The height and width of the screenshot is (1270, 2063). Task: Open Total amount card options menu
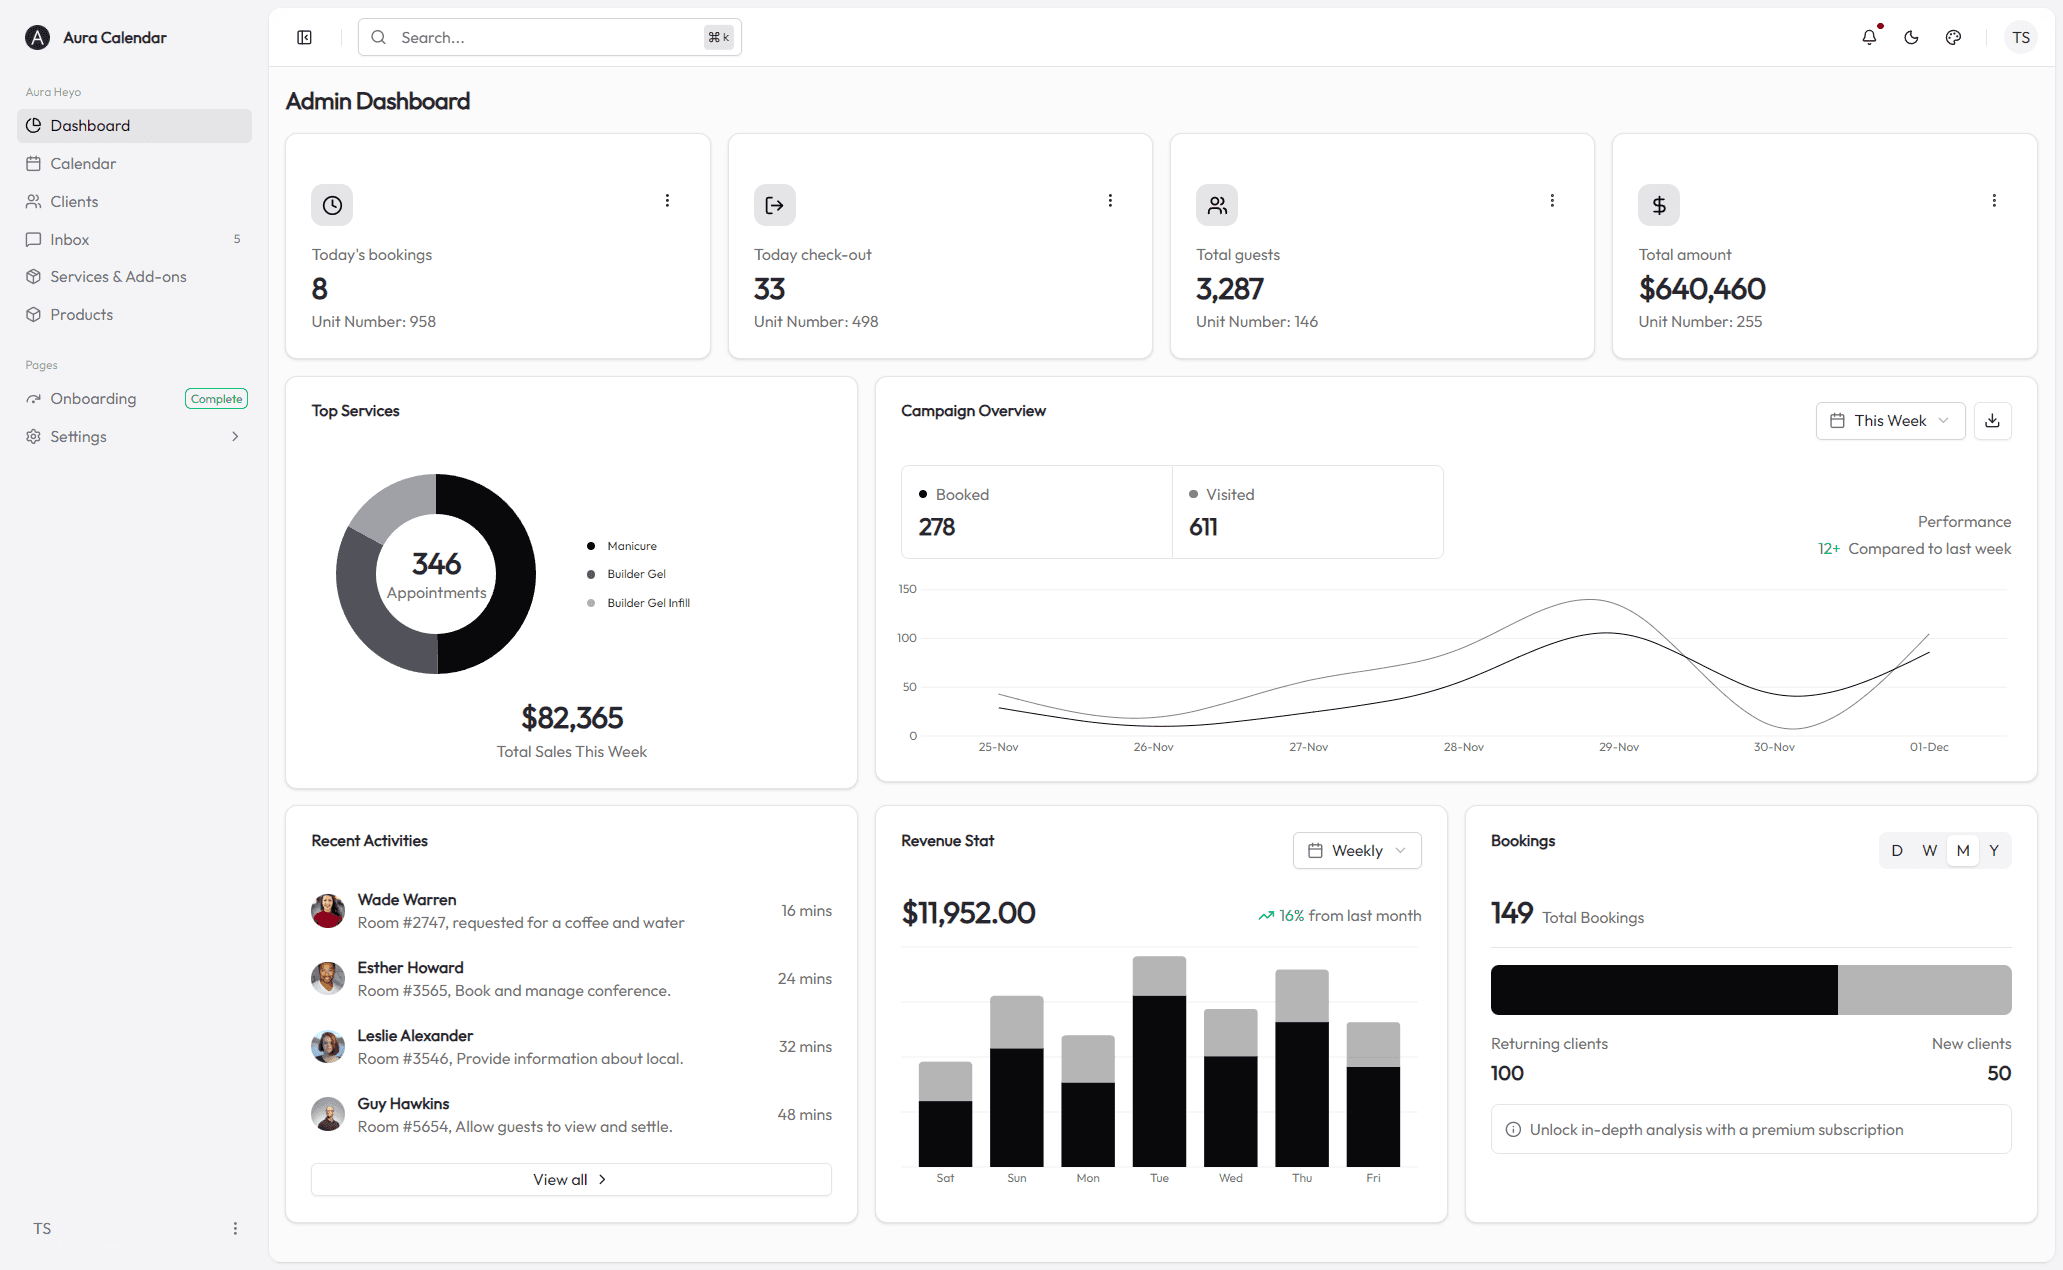pyautogui.click(x=1993, y=200)
